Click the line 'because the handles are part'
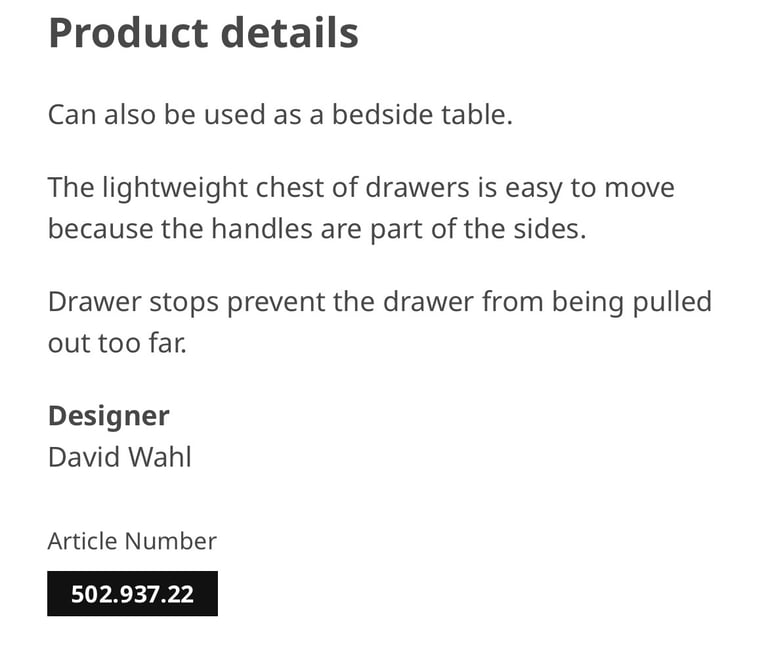The image size is (768, 655). coord(317,229)
